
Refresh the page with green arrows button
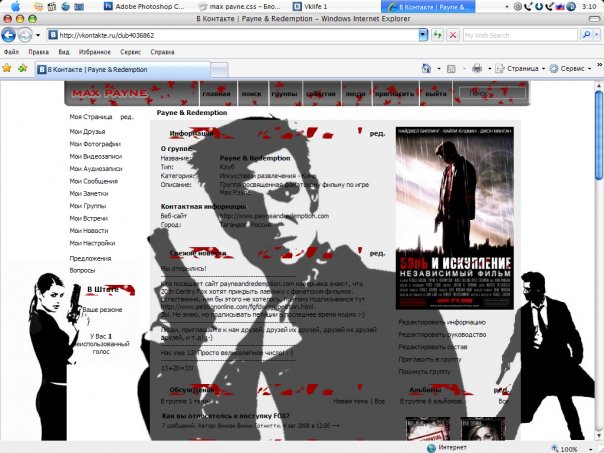point(438,35)
